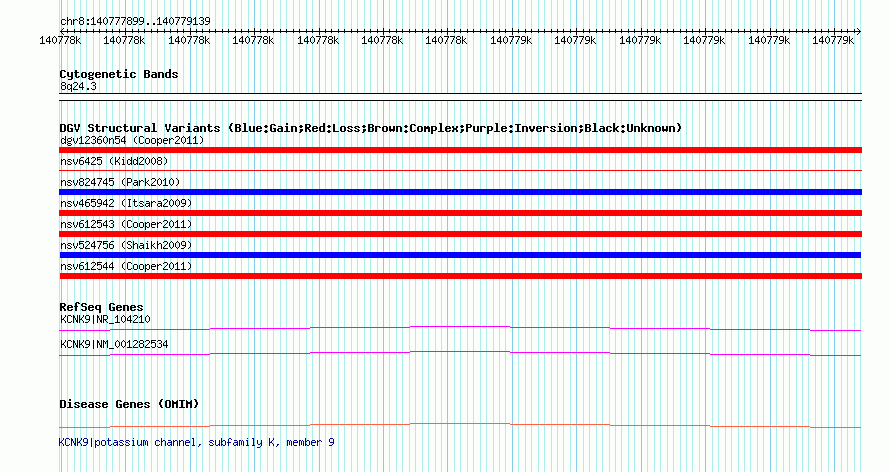The width and height of the screenshot is (890, 472).
Task: Select the red loss bar for dgv12360n54
Action: (460, 150)
